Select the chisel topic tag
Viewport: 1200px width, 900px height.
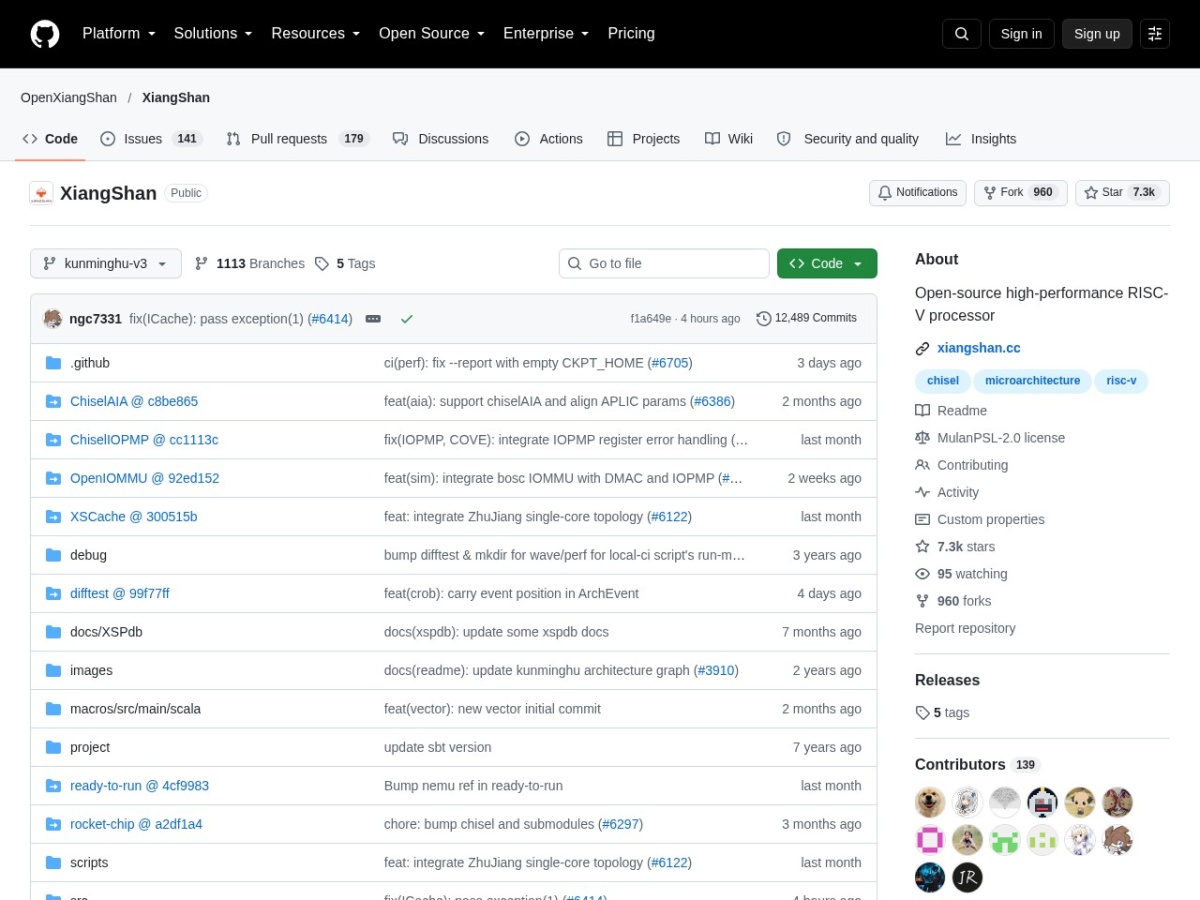coord(943,381)
